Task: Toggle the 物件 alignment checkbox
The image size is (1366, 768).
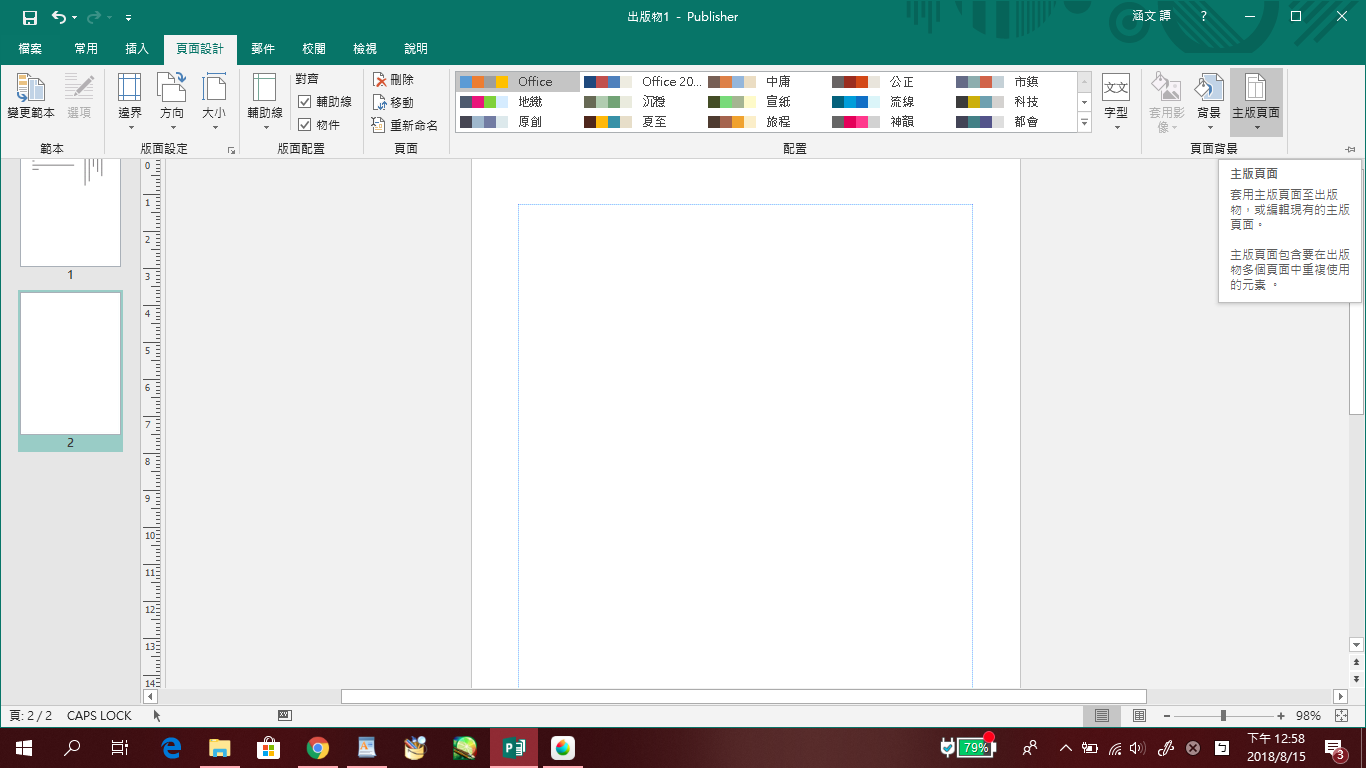Action: (x=305, y=125)
